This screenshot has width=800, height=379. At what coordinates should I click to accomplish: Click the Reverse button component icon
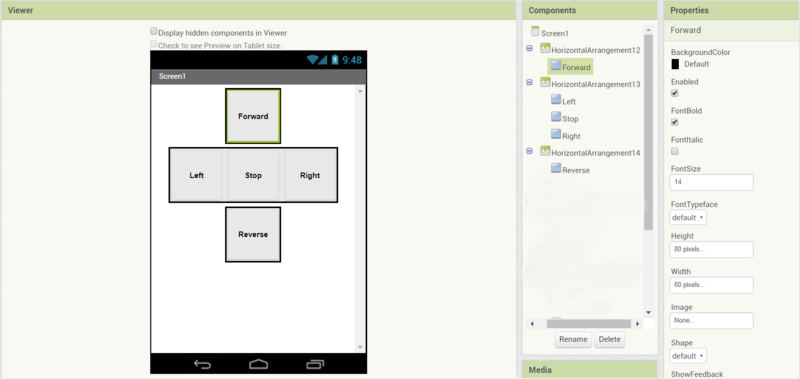(556, 168)
